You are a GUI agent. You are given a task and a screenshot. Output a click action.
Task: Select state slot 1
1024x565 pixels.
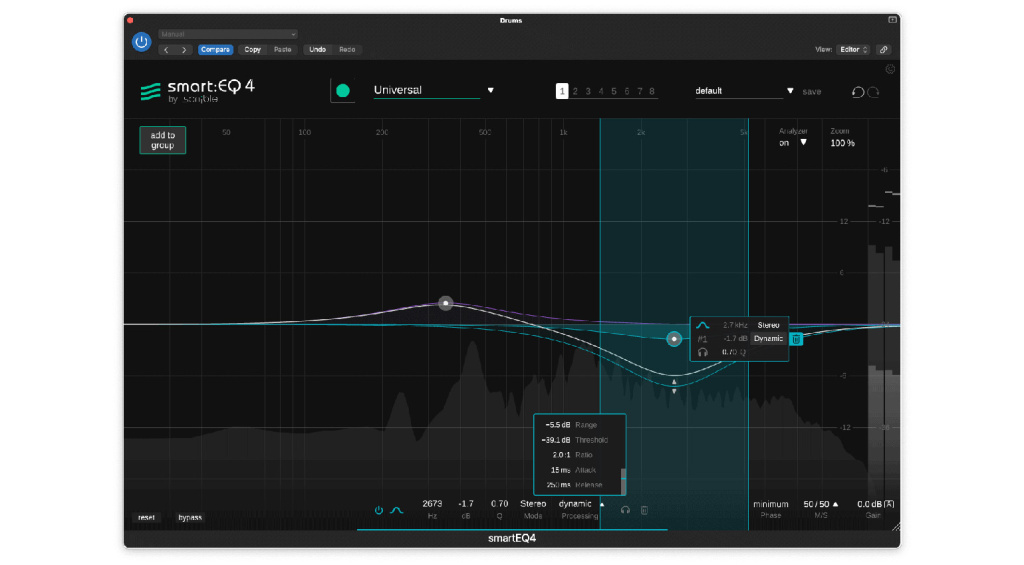(x=562, y=91)
